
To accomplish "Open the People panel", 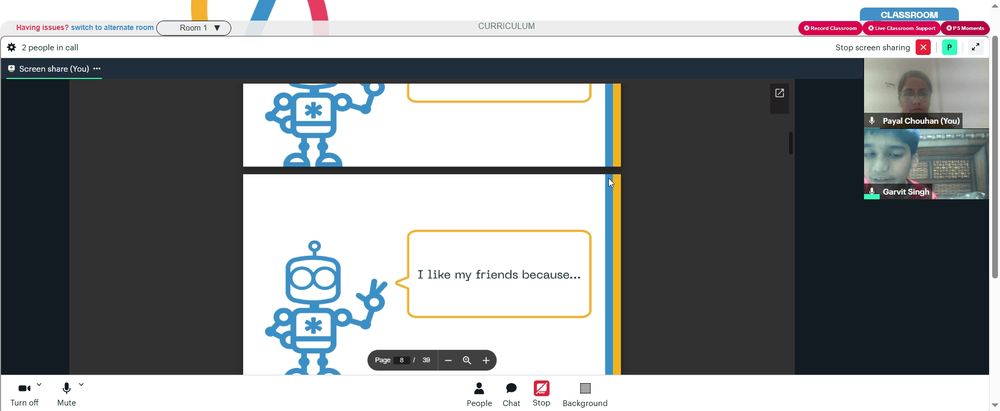I will pyautogui.click(x=479, y=394).
